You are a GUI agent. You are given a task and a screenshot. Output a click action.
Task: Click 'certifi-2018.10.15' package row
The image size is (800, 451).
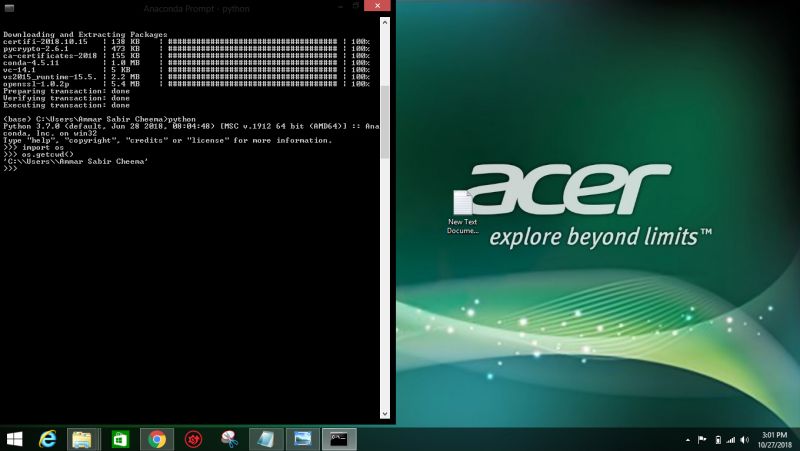coord(186,42)
